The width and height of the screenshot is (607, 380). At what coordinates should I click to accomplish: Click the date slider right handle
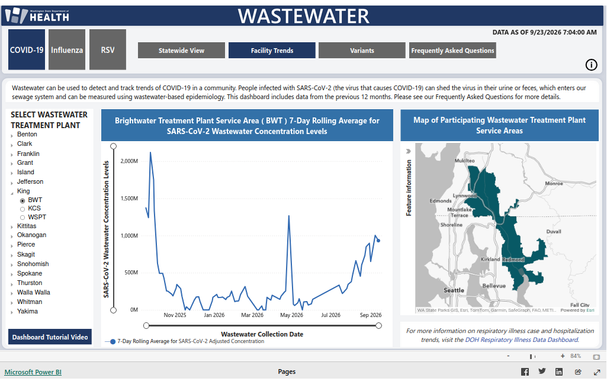click(379, 325)
